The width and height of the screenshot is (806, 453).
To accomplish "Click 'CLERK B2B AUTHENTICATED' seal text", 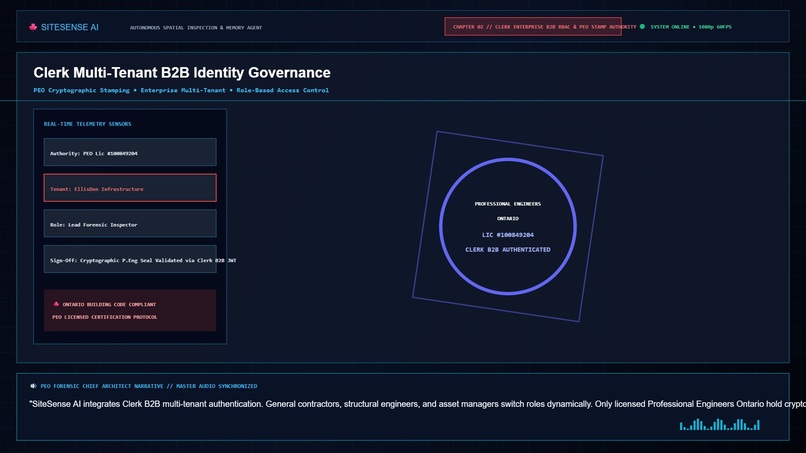I will (x=508, y=249).
